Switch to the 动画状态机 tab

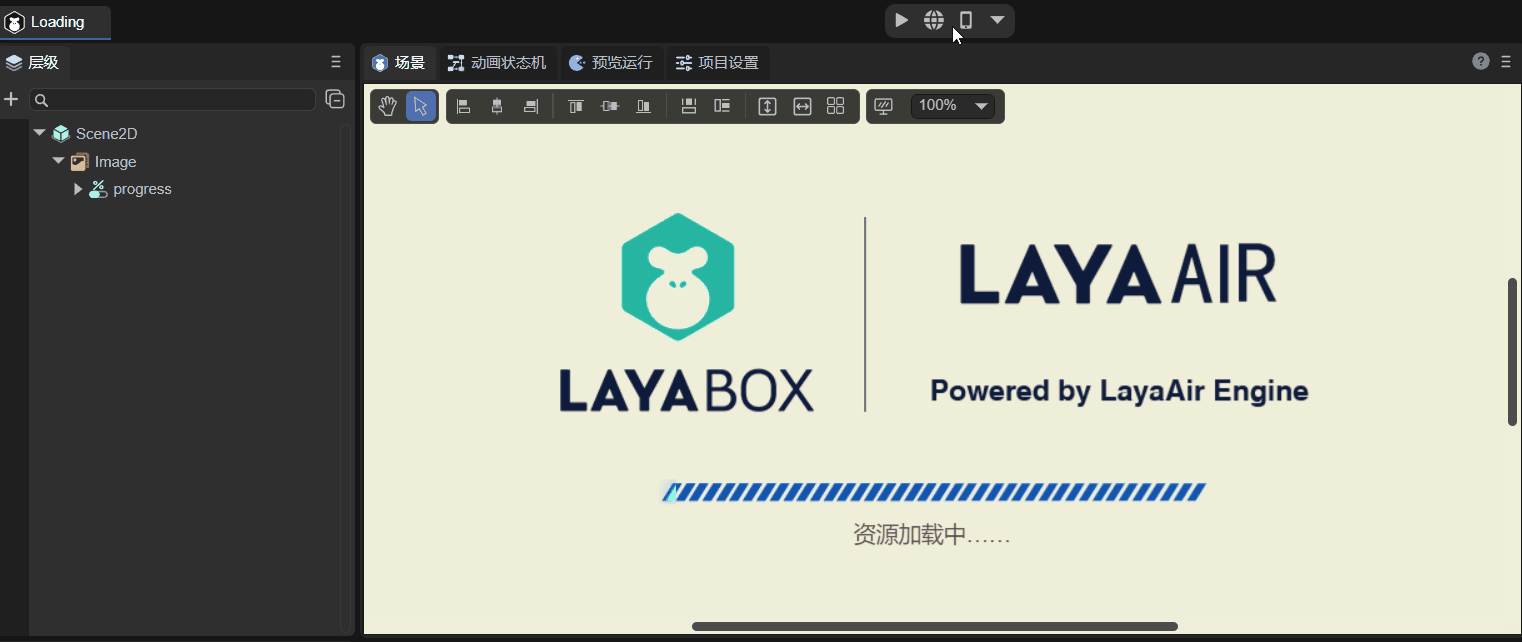tap(497, 63)
